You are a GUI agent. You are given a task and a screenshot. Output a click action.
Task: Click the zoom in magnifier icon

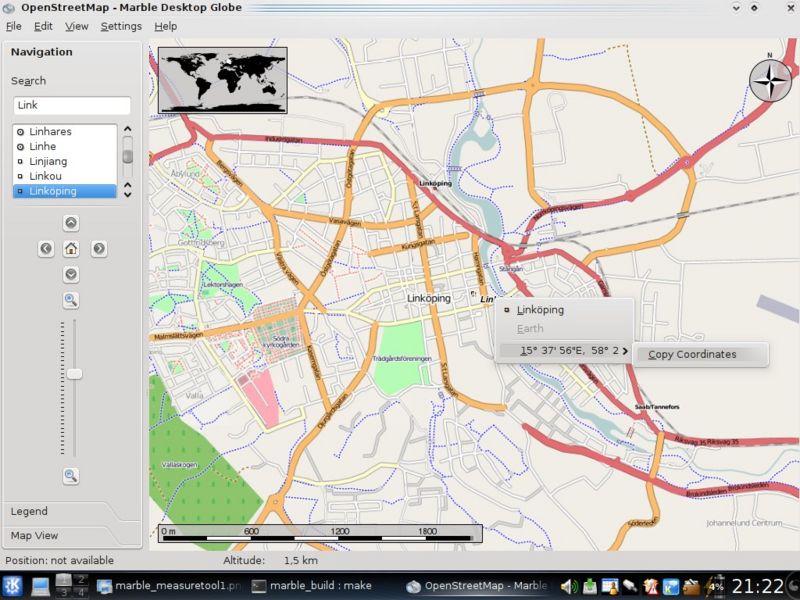71,300
